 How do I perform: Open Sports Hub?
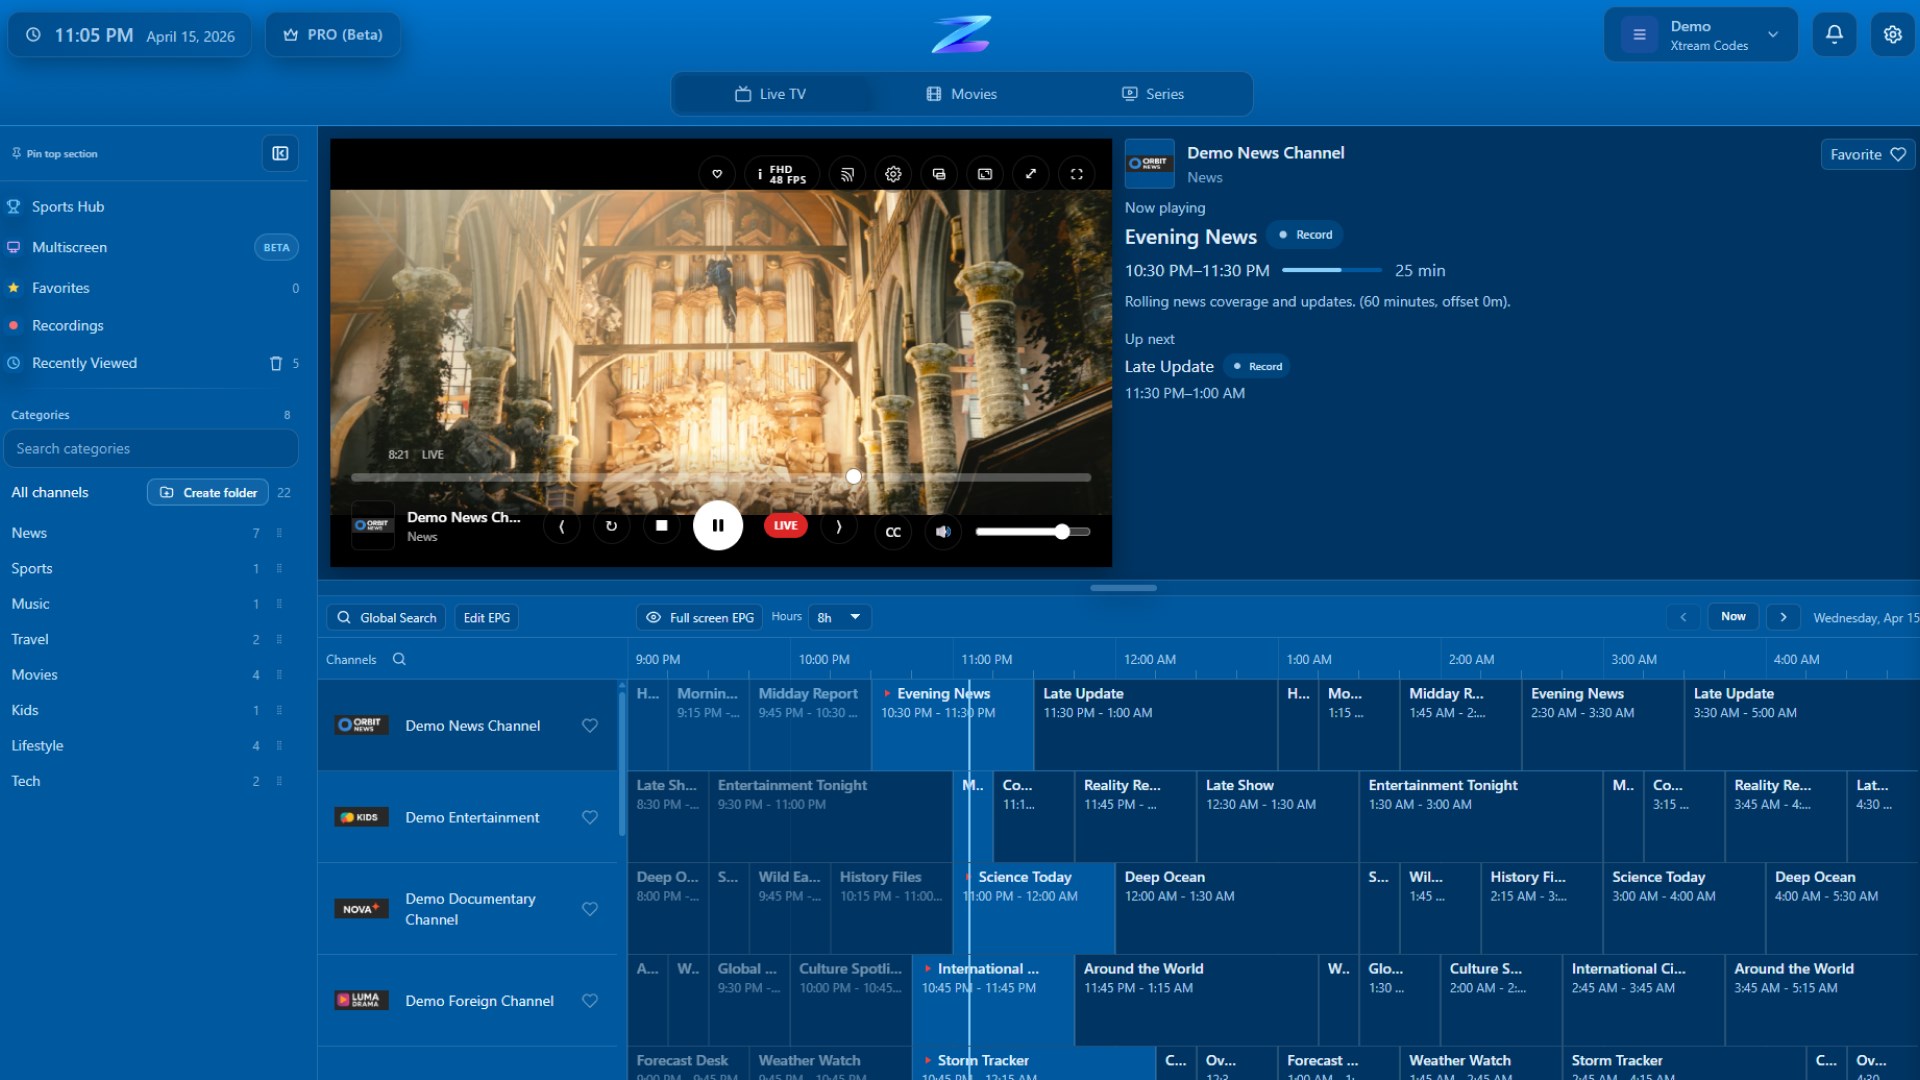click(152, 207)
